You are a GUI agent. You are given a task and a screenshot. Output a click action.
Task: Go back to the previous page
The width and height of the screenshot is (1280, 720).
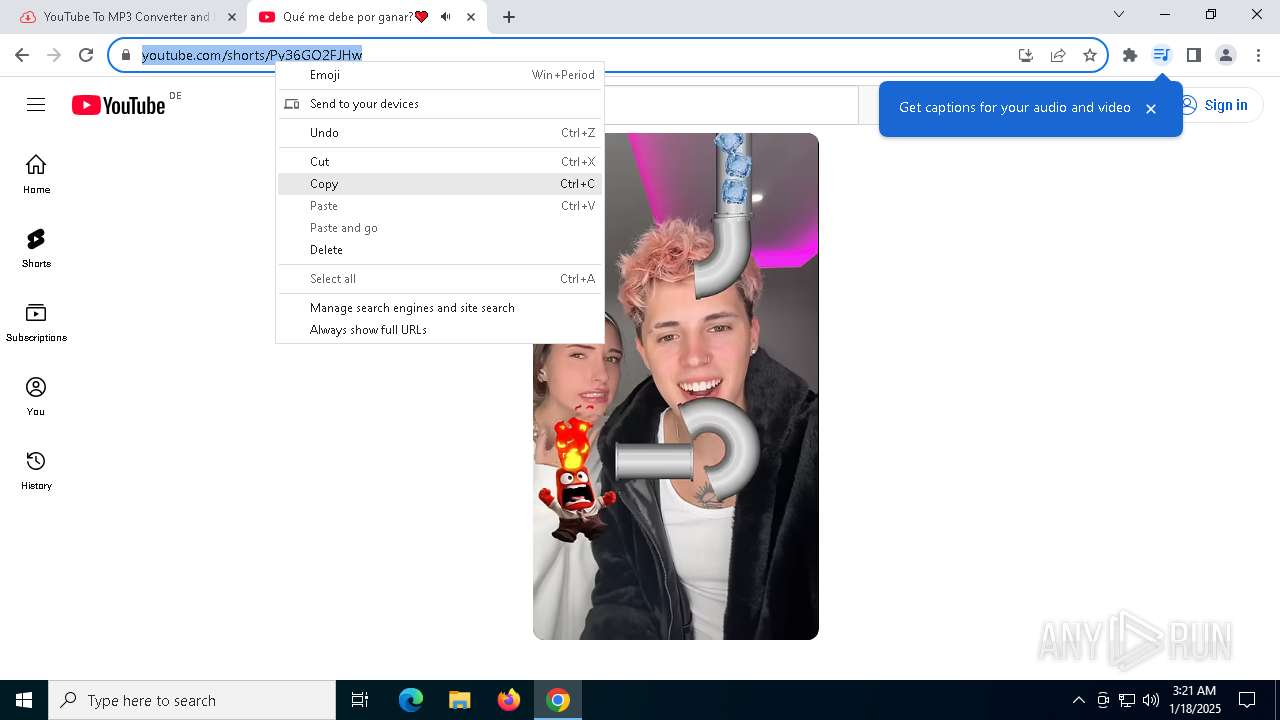click(x=22, y=55)
